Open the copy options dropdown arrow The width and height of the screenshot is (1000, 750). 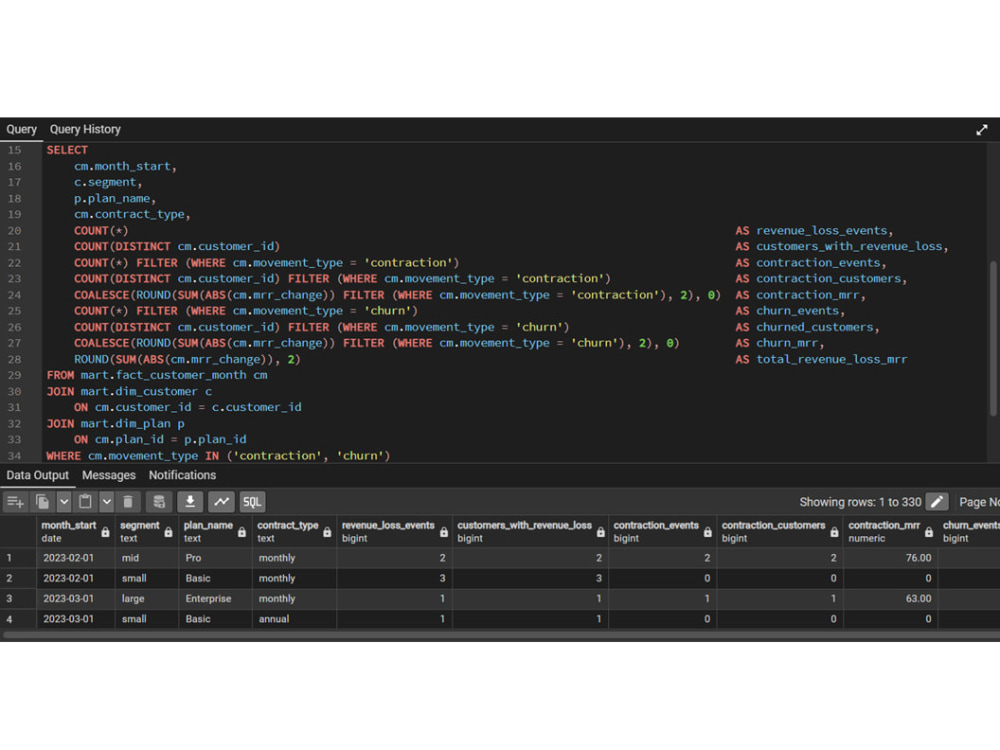coord(64,502)
